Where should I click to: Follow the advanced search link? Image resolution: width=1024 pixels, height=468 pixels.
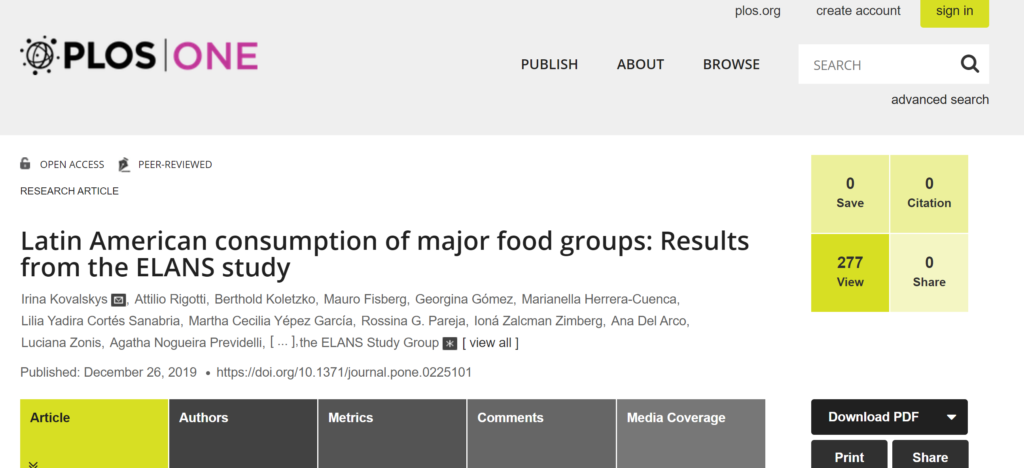[x=939, y=99]
